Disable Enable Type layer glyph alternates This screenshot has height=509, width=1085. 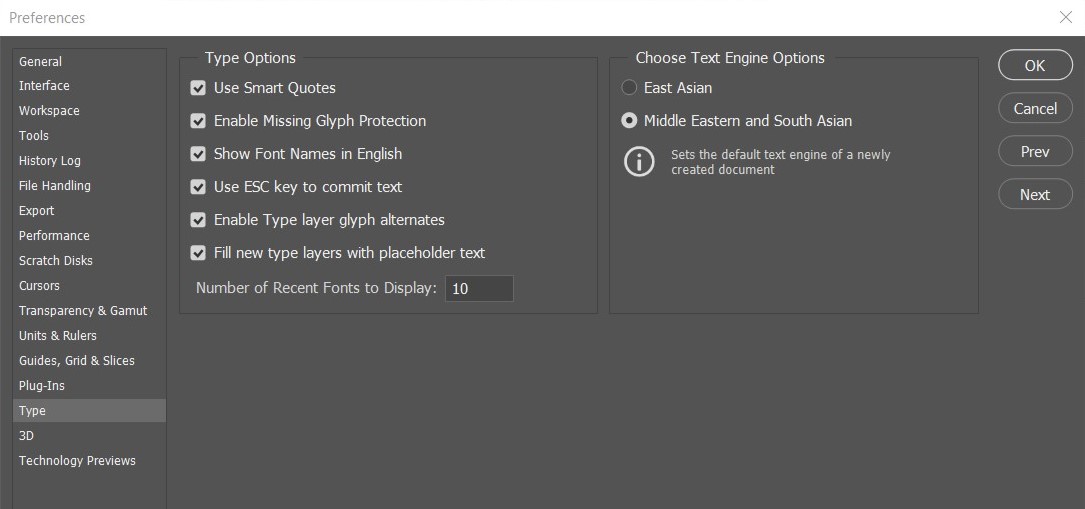point(198,220)
